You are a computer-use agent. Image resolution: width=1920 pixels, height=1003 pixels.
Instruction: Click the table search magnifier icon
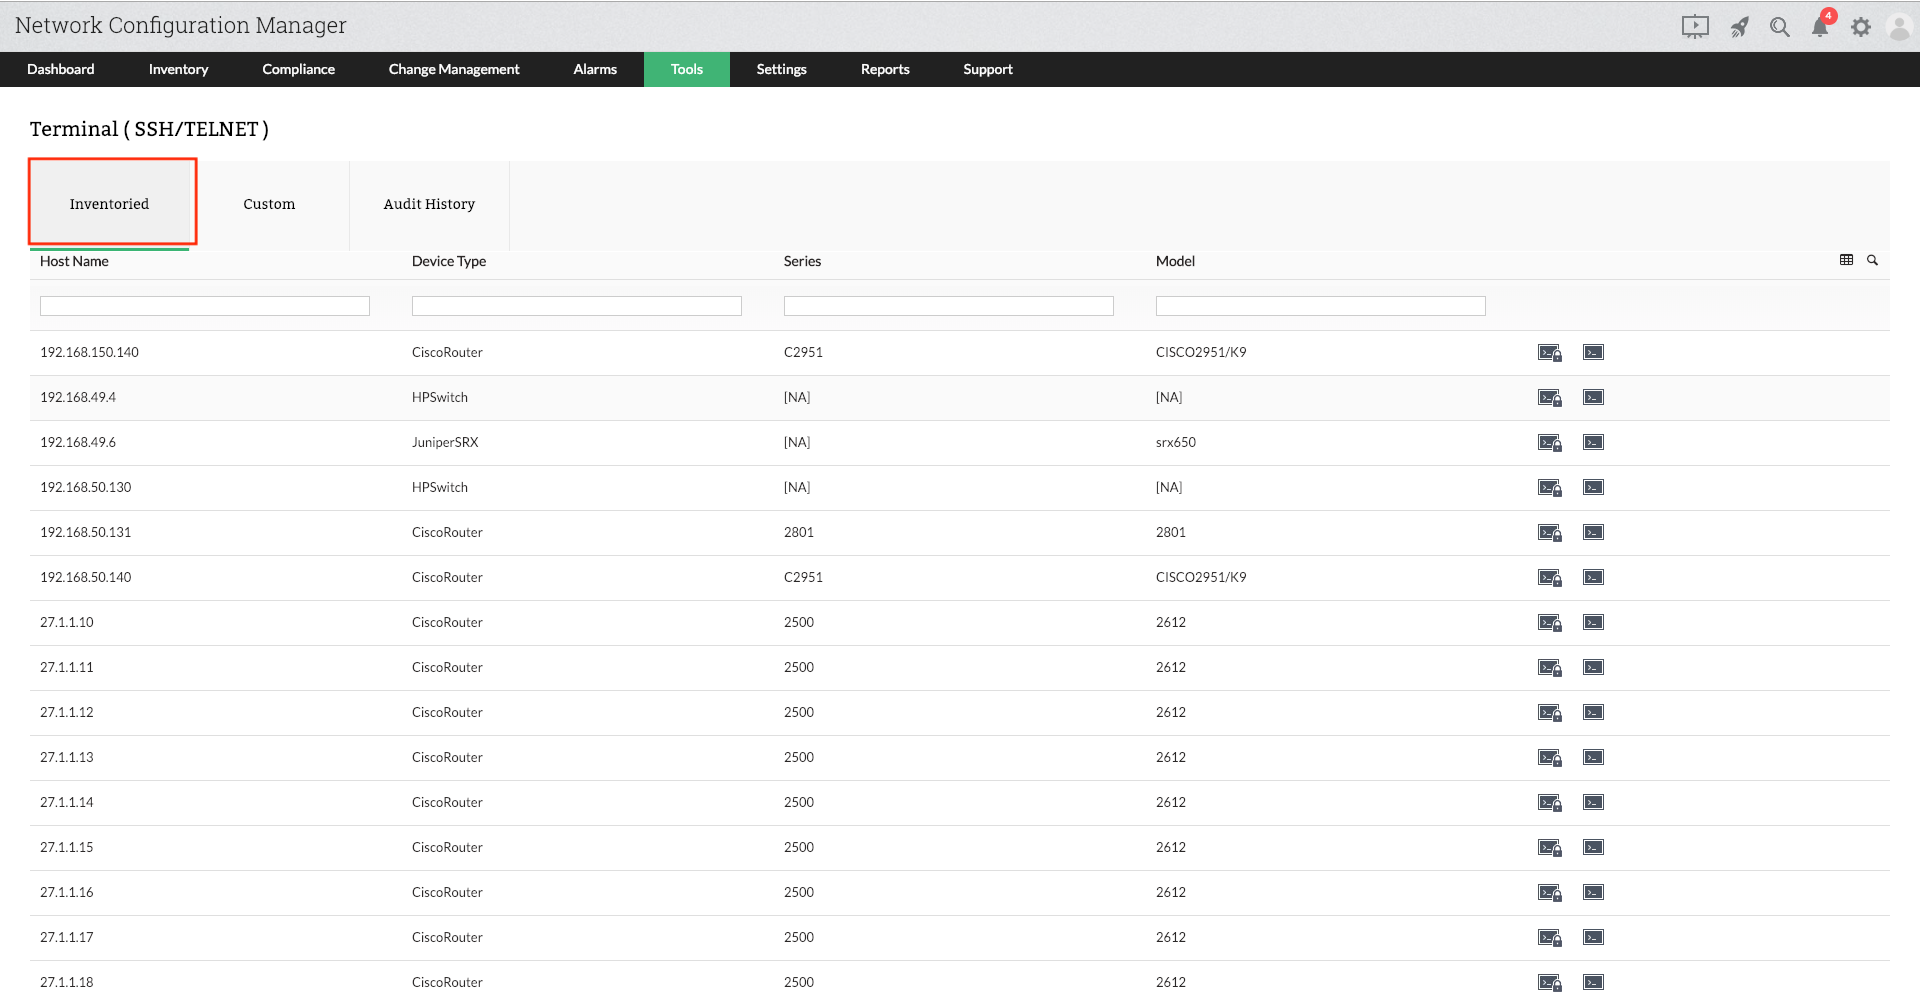[1872, 260]
